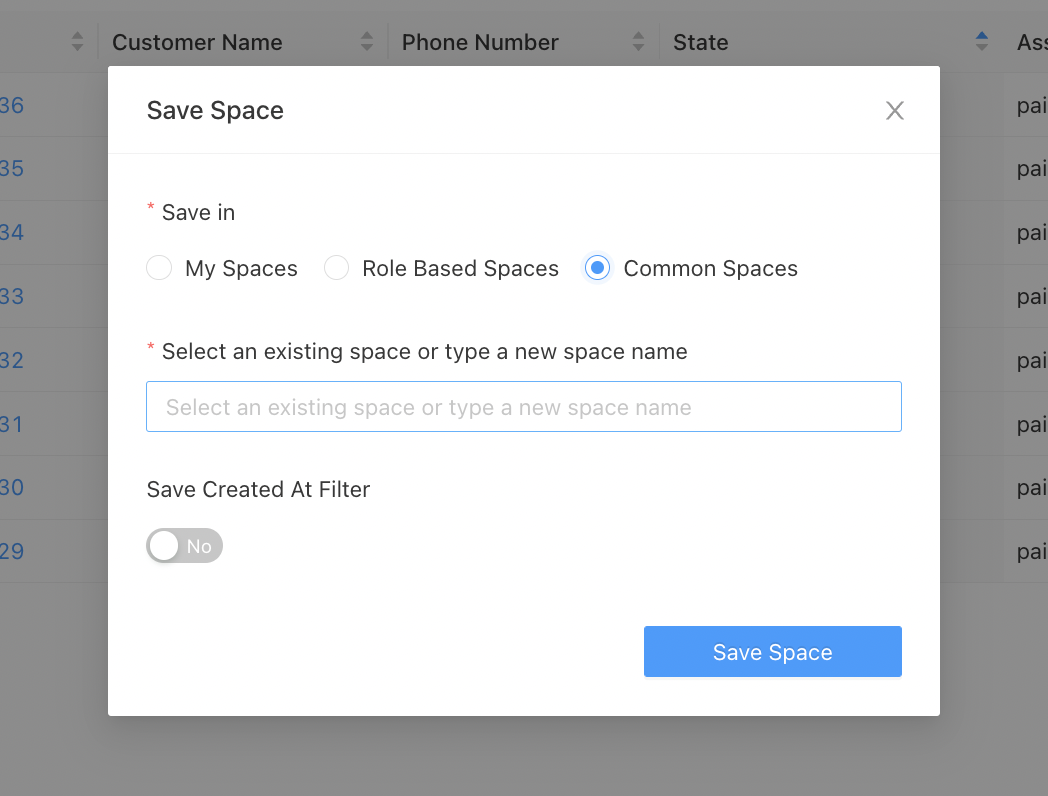Close the Save Space dialog
1048x796 pixels.
coord(894,111)
